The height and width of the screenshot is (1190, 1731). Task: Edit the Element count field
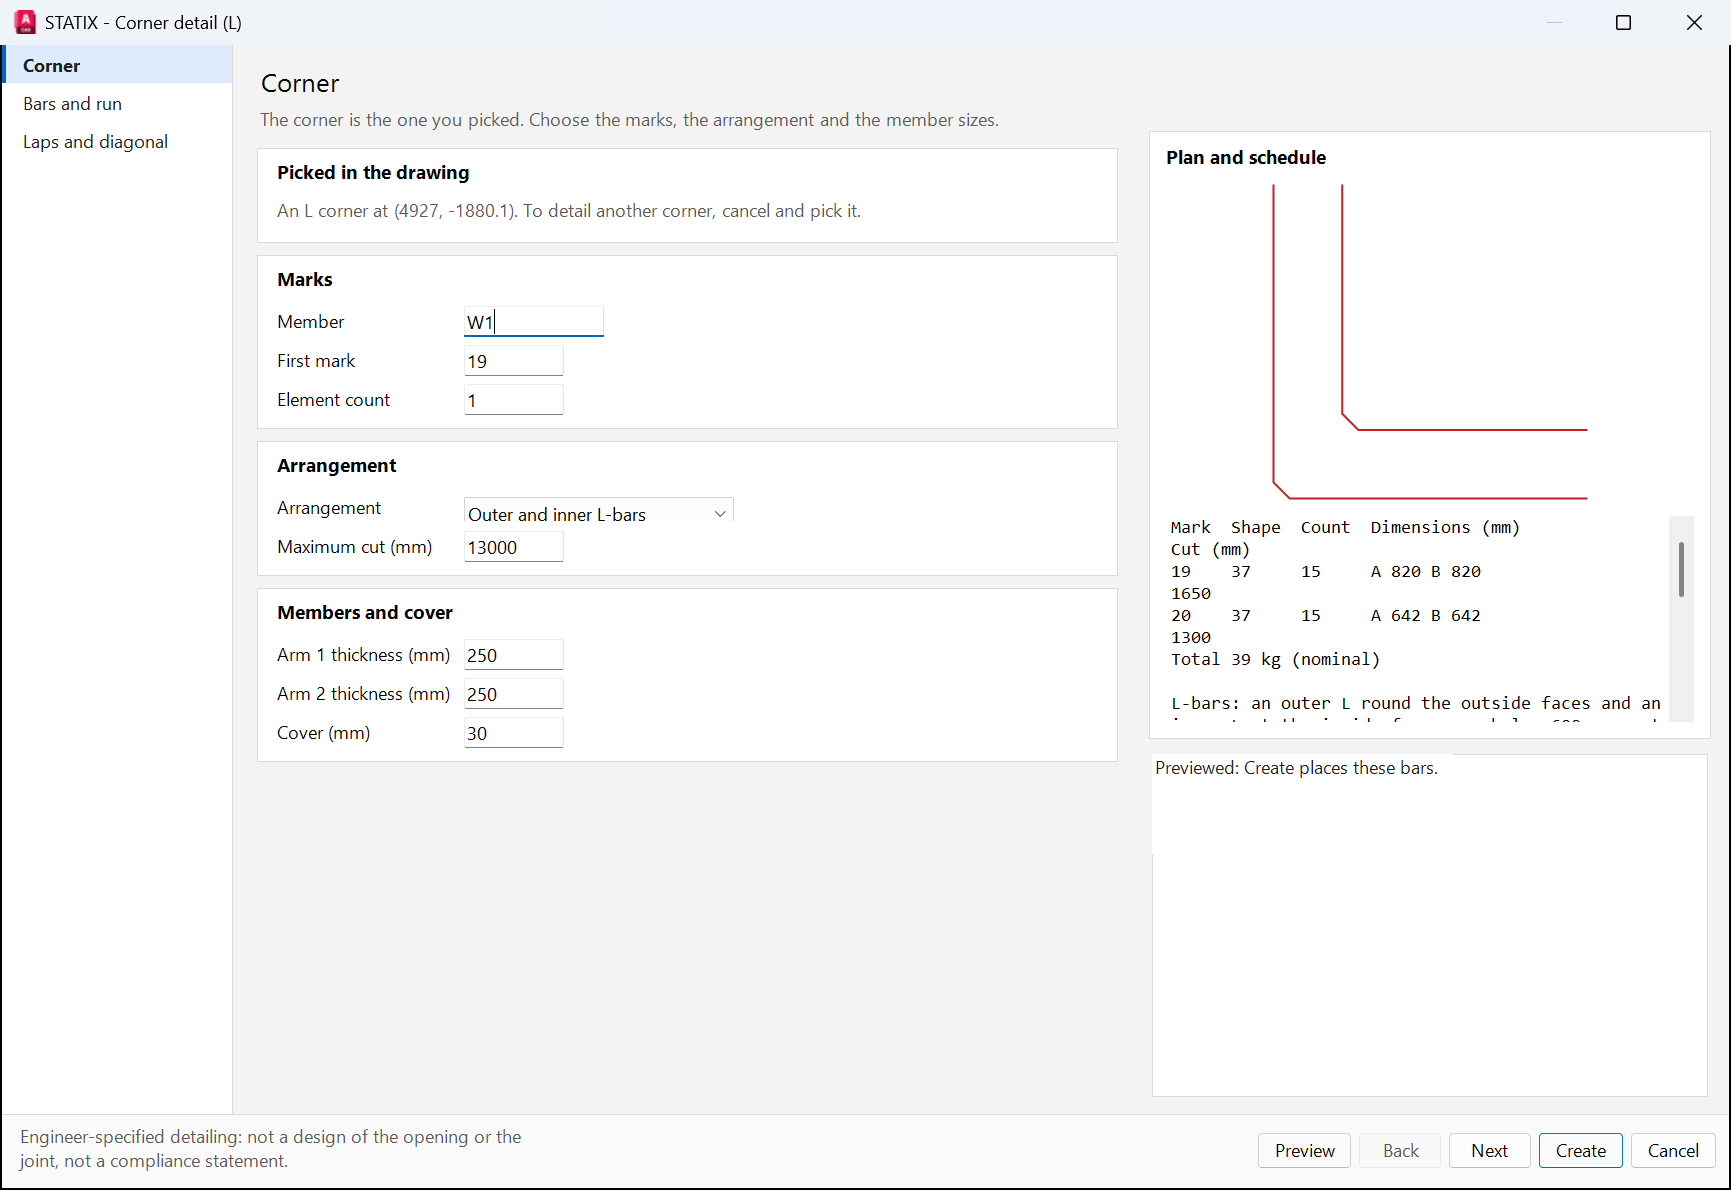[x=514, y=400]
